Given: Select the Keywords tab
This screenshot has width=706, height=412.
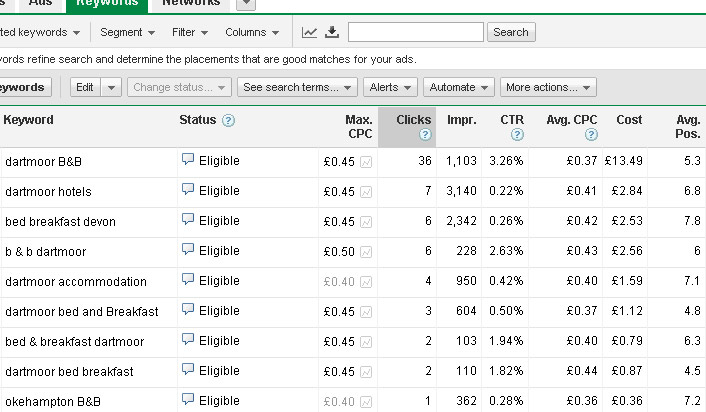Looking at the screenshot, I should [107, 5].
